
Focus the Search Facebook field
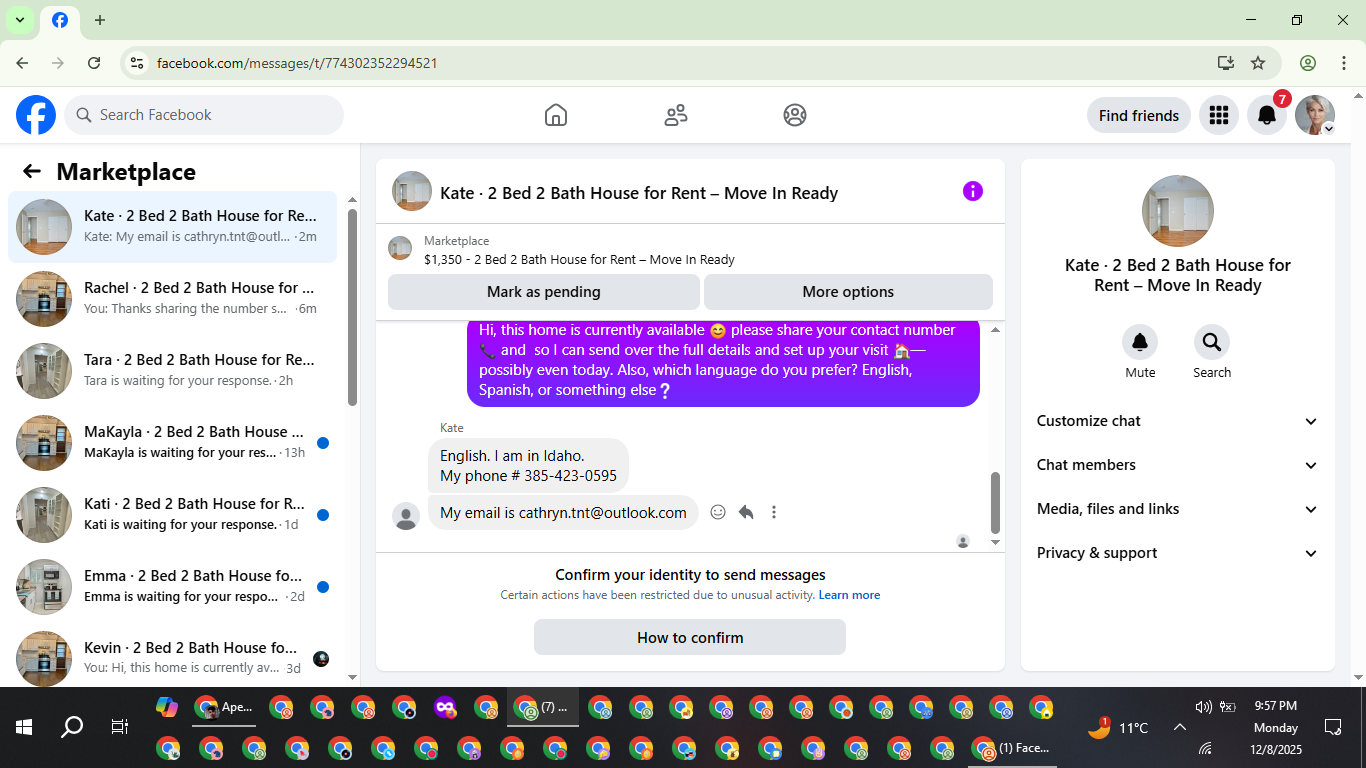point(204,115)
